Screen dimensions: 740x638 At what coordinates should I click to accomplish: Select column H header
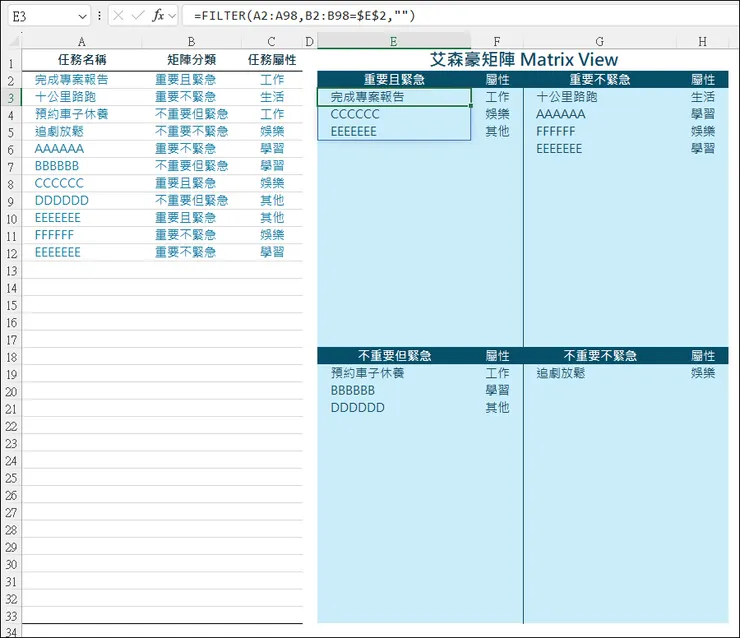702,42
